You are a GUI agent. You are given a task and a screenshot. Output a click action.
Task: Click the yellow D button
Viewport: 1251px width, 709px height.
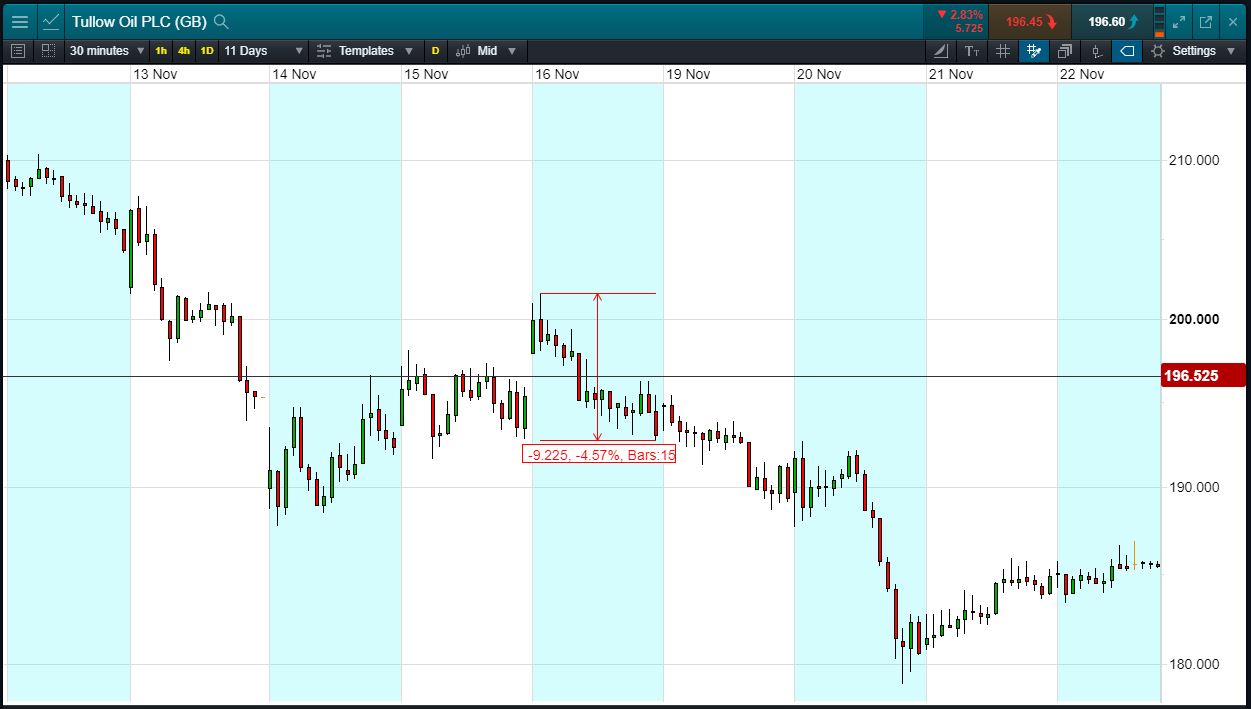click(x=435, y=50)
